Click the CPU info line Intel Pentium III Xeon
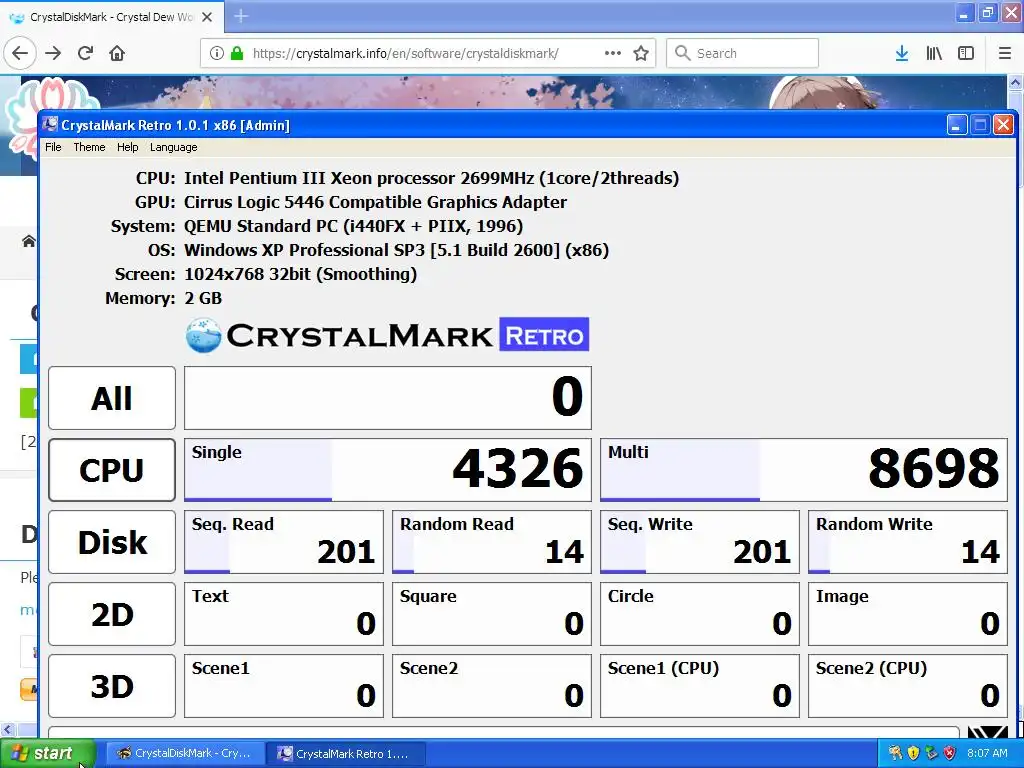Viewport: 1024px width, 768px height. coord(431,178)
